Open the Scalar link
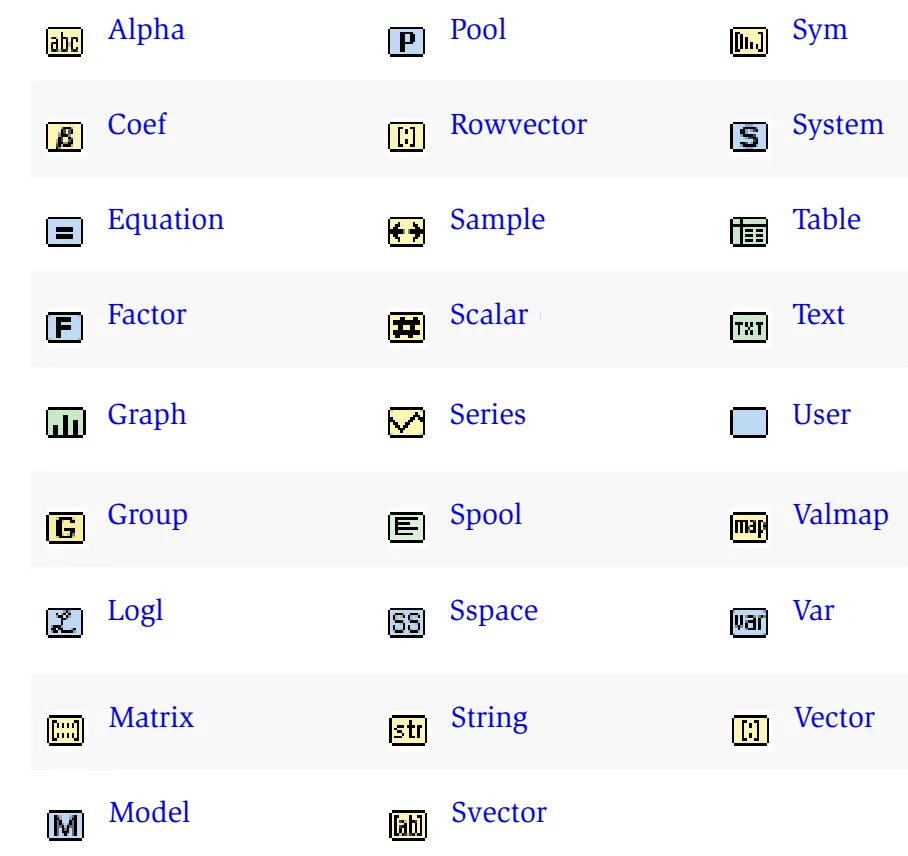The image size is (908, 856). pyautogui.click(x=488, y=315)
